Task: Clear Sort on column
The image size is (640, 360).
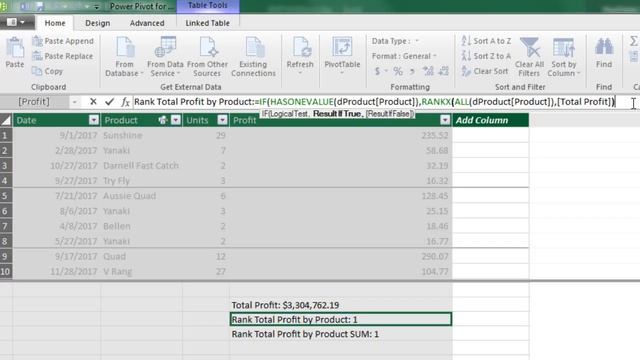Action: [485, 71]
